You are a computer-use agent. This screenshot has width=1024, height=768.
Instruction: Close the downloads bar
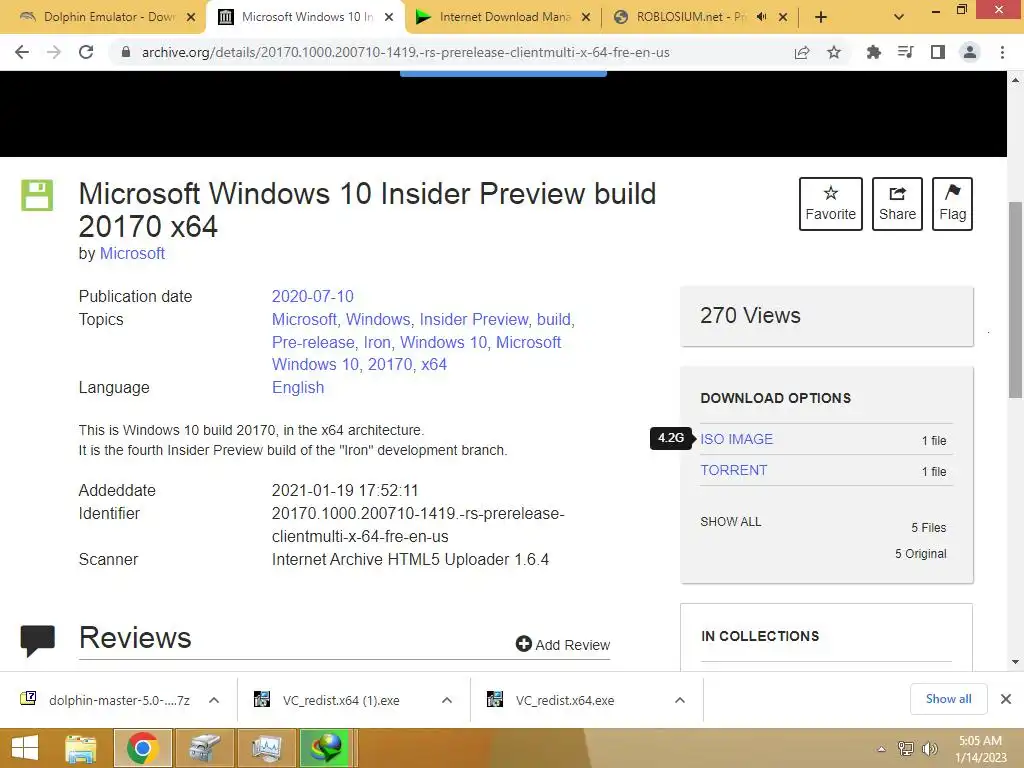point(1006,699)
